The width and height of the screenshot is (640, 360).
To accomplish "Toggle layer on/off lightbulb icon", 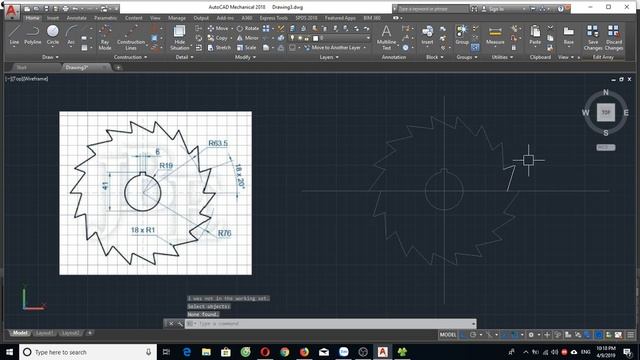I will point(292,38).
